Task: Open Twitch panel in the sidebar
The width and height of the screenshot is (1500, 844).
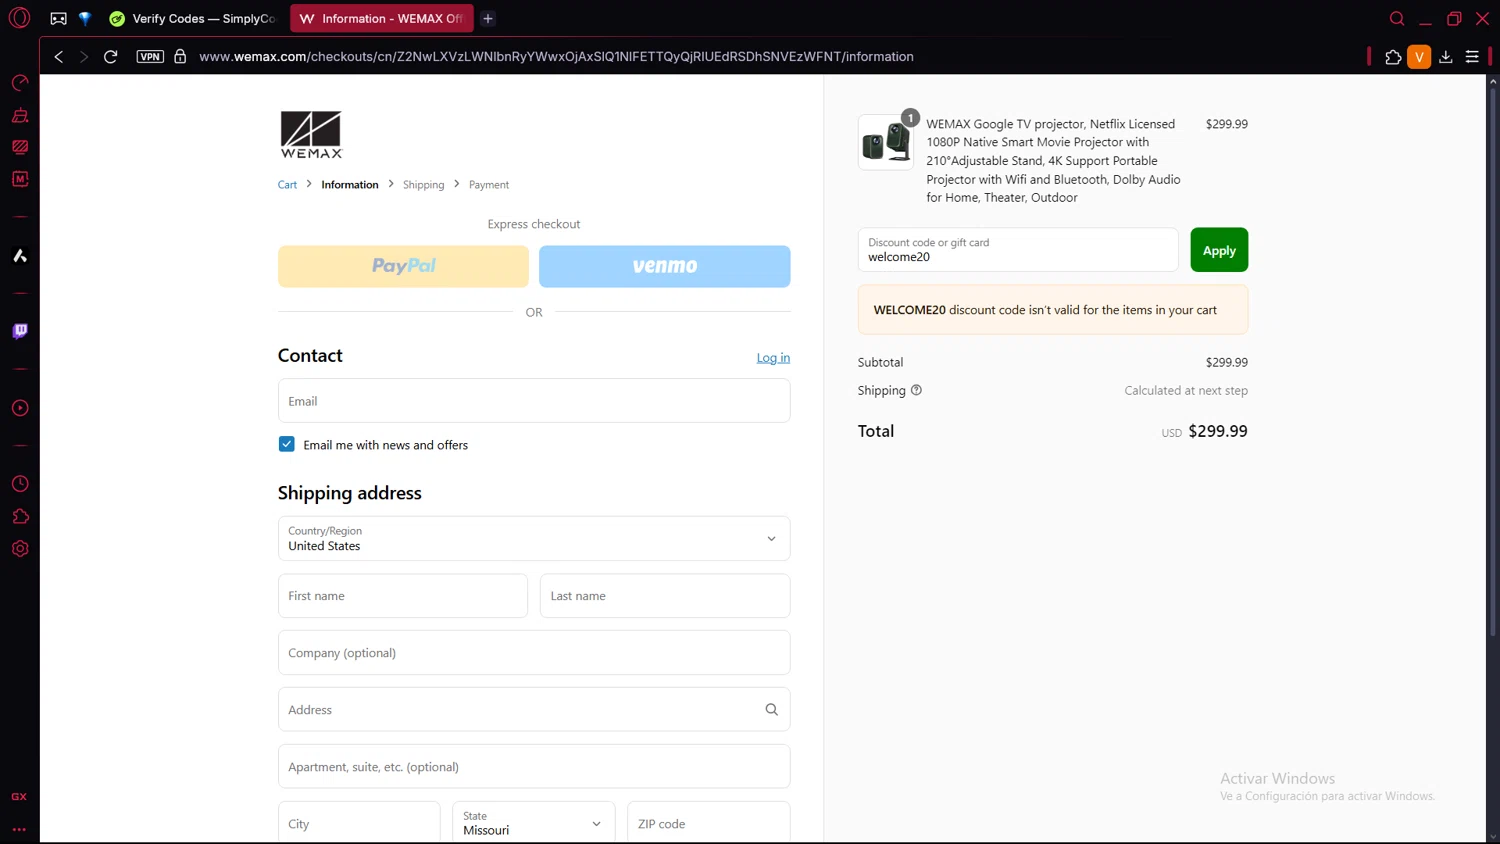Action: [x=20, y=331]
